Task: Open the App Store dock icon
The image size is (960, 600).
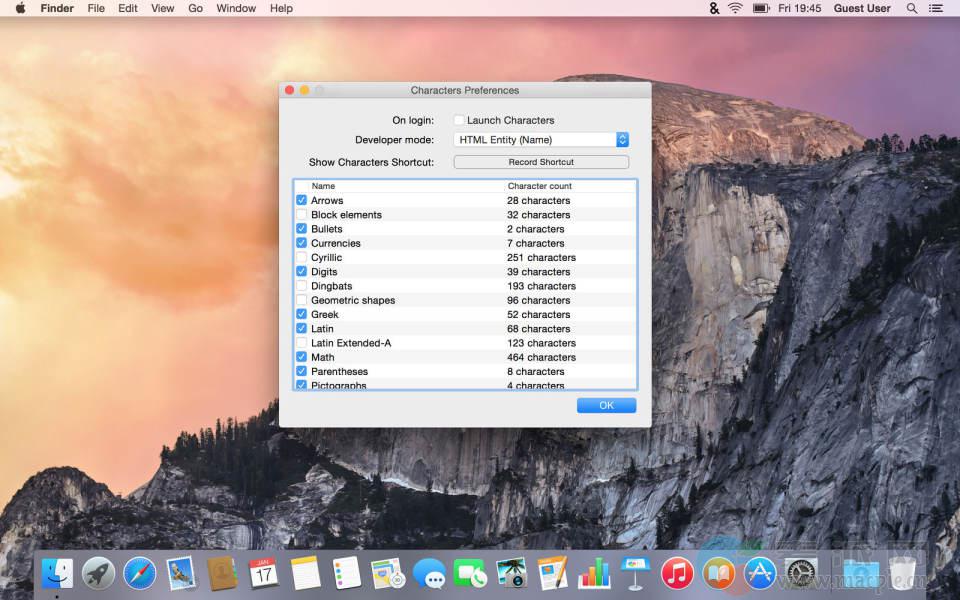Action: click(760, 573)
